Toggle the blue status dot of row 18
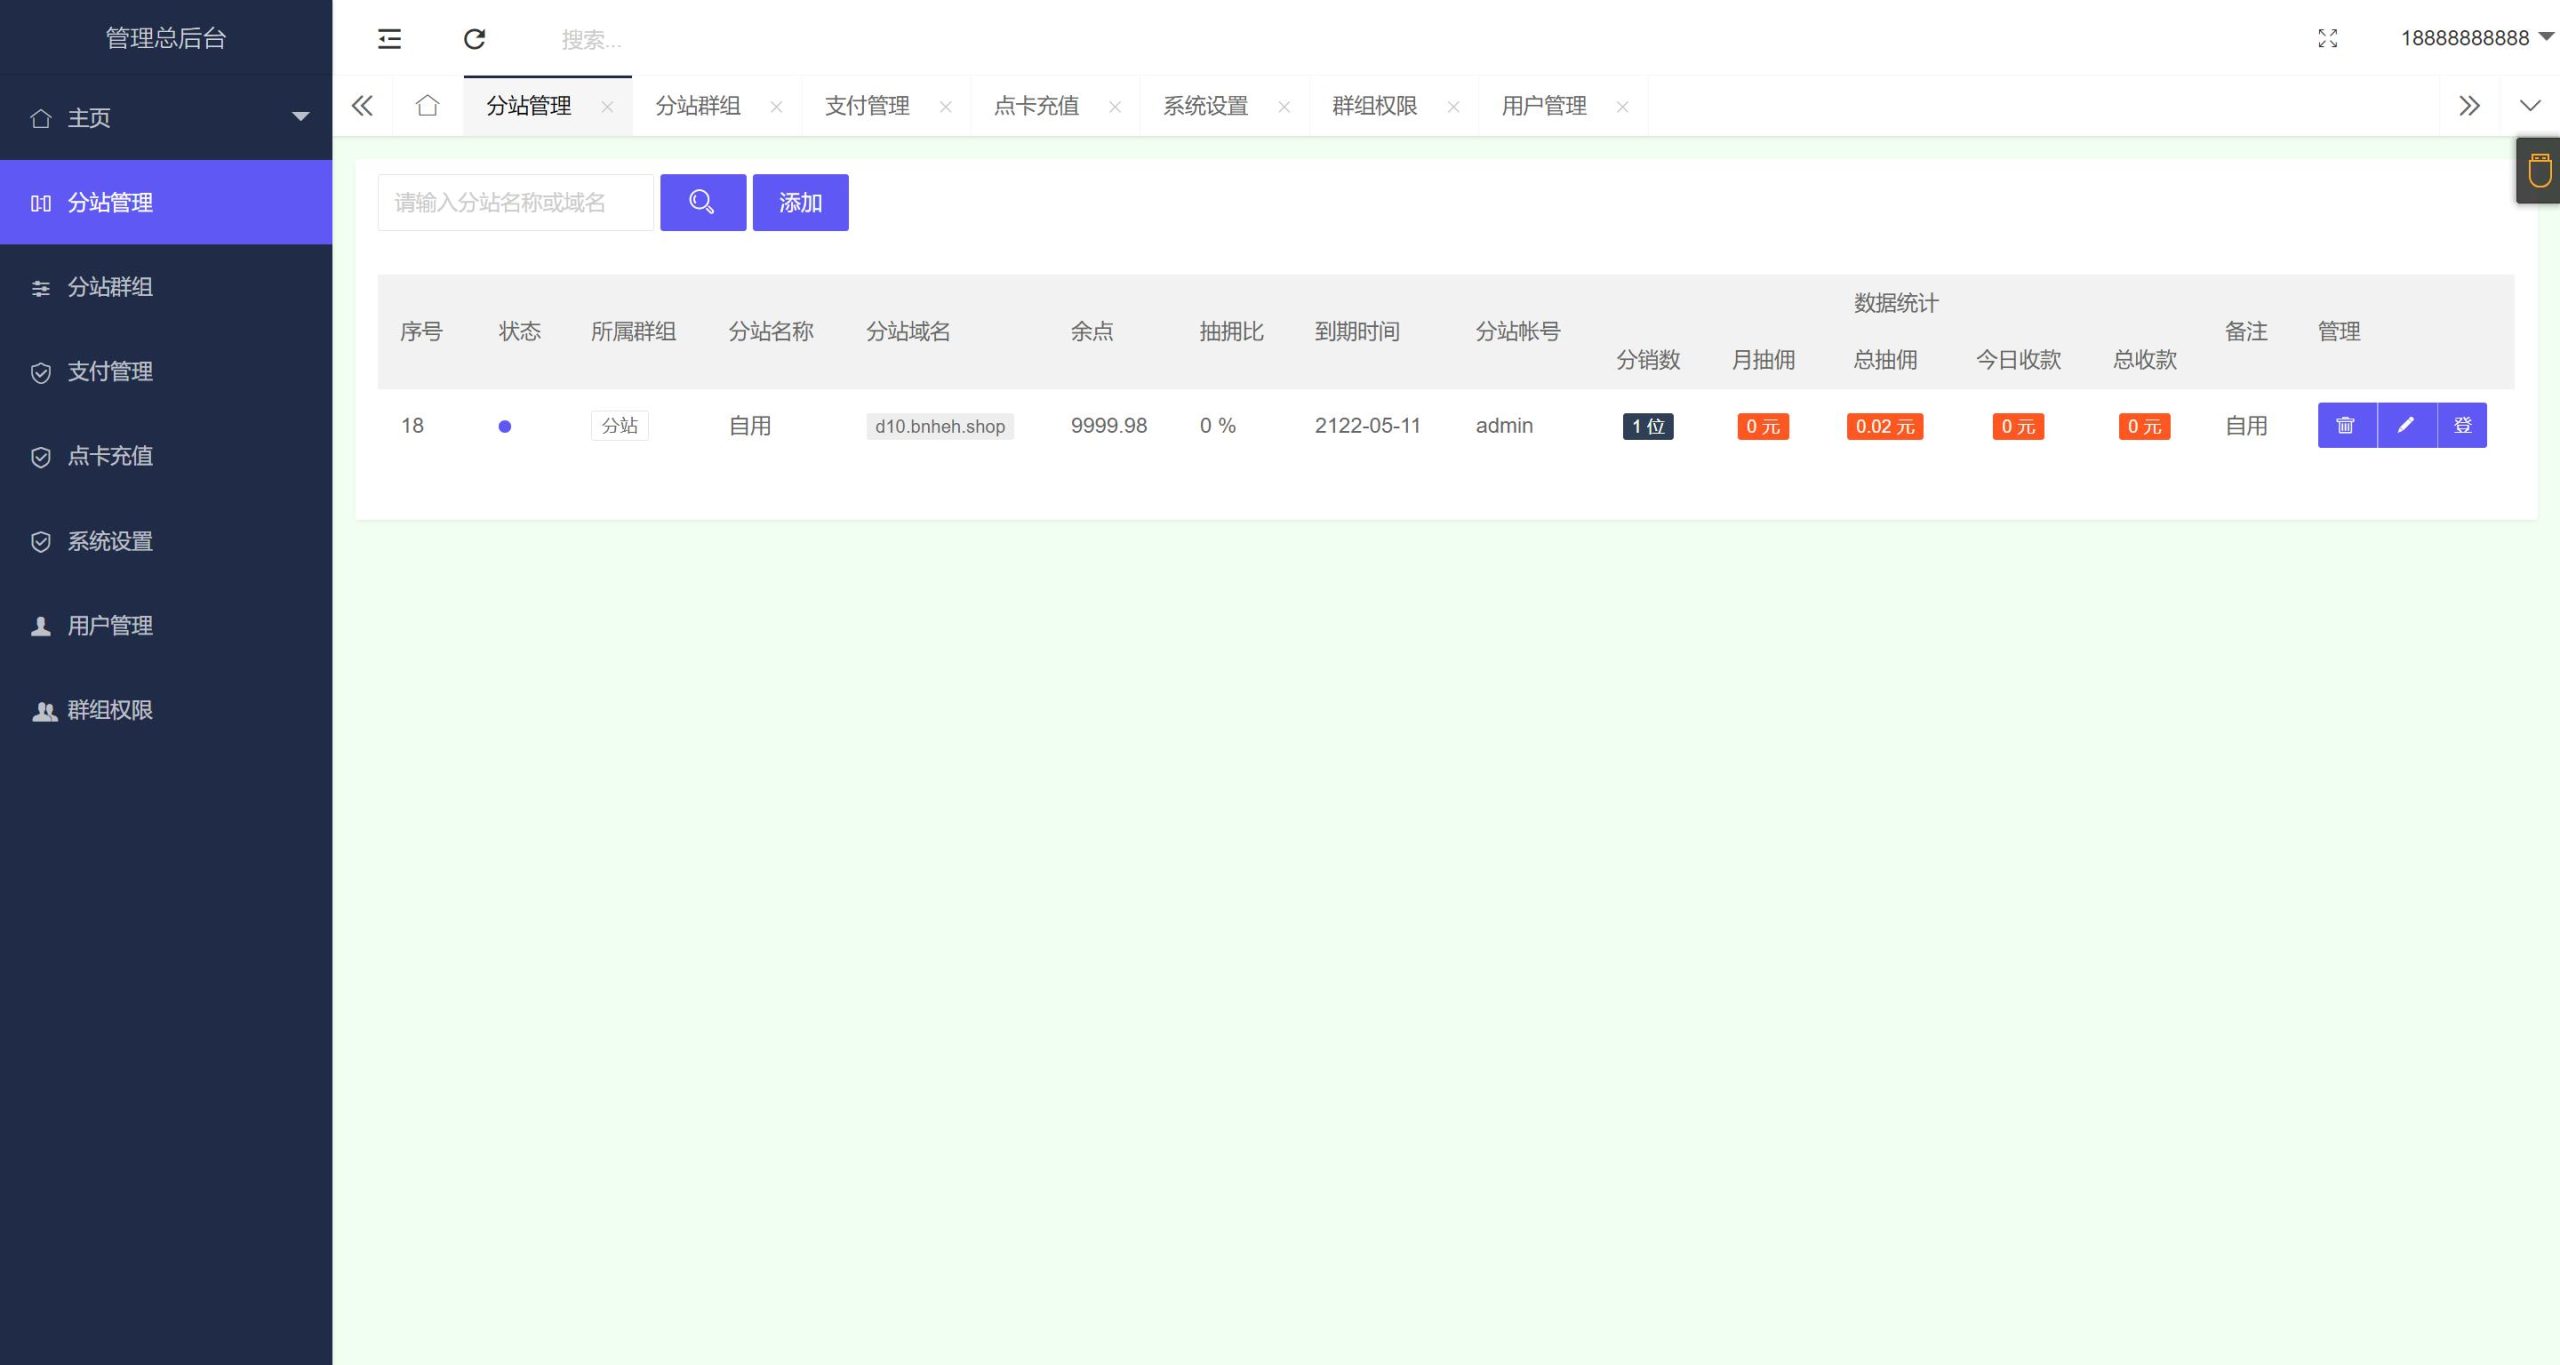 coord(504,426)
